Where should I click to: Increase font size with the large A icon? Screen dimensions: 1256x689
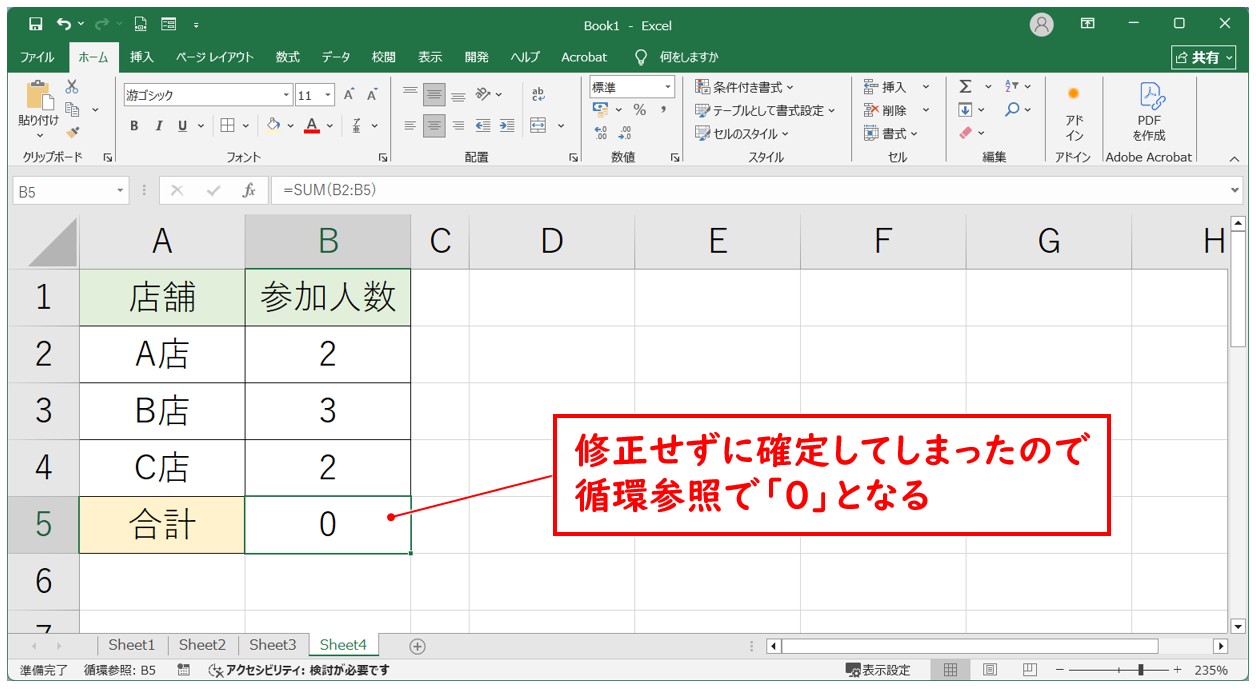pyautogui.click(x=349, y=95)
